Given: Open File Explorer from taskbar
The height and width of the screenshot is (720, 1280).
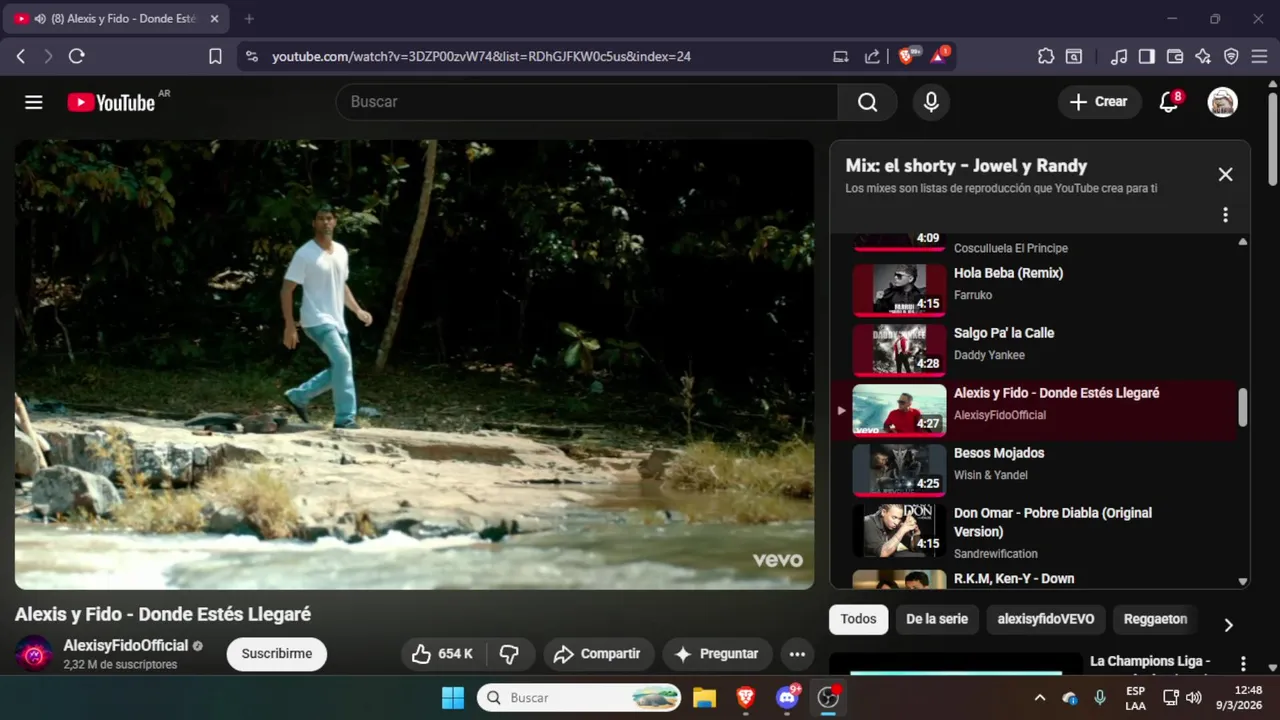Looking at the screenshot, I should coord(705,697).
